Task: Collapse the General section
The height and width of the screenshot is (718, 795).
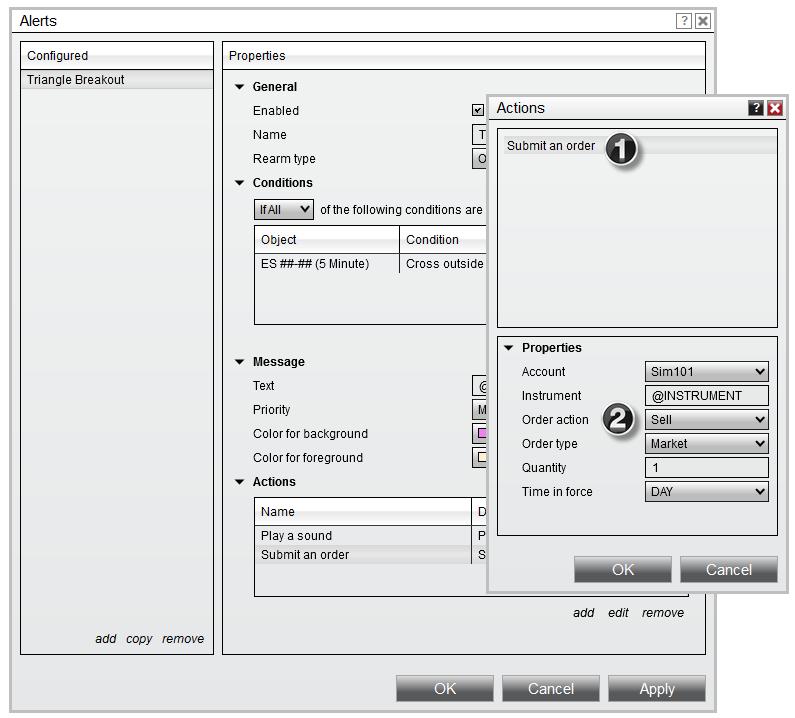Action: 239,87
